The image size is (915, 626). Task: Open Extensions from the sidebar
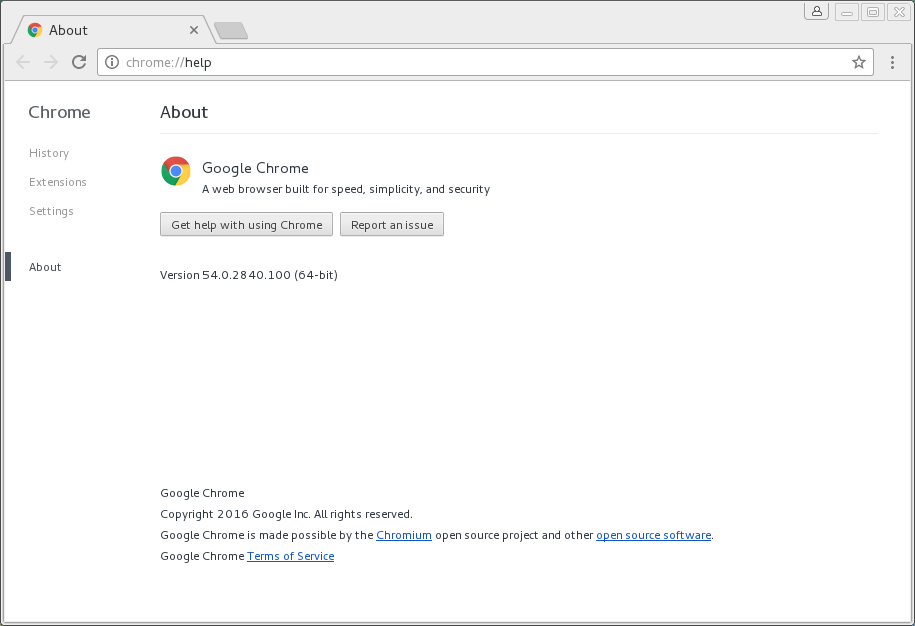pyautogui.click(x=58, y=182)
